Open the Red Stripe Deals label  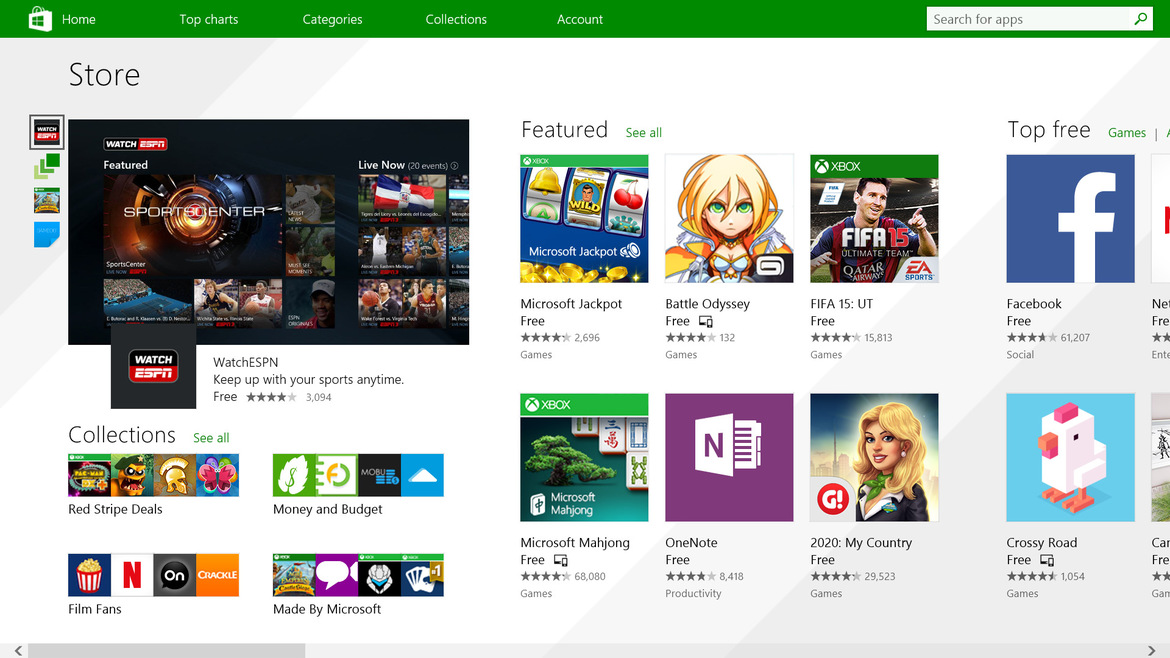(115, 510)
